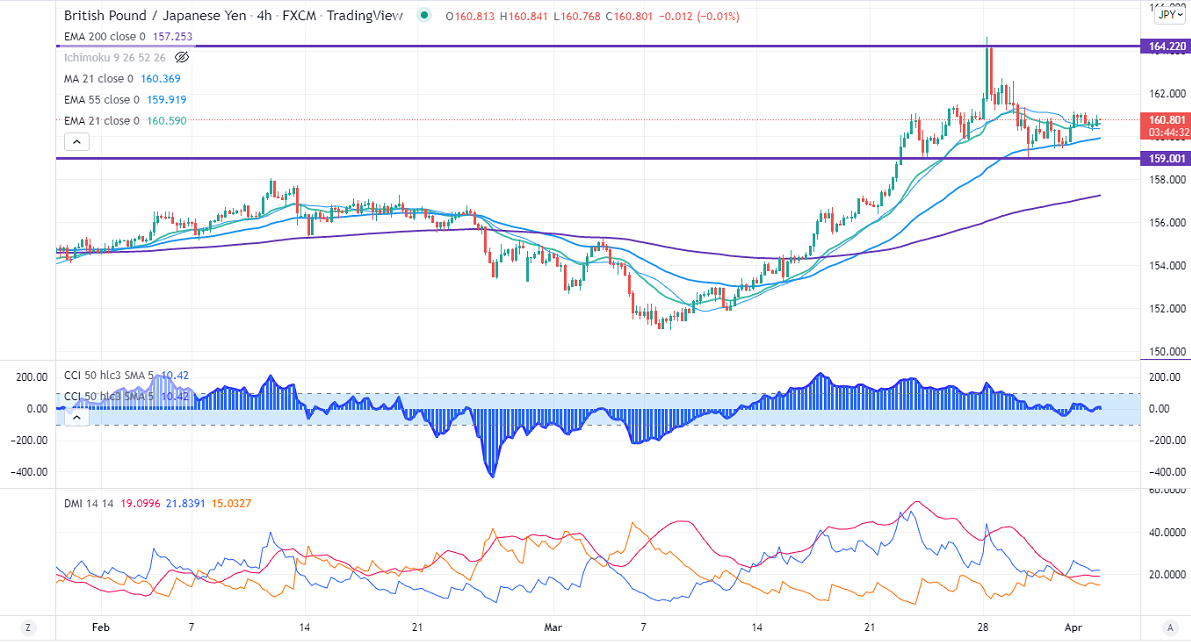Viewport: 1191px width, 643px height.
Task: Click the British Pound / Japanese Yen title
Action: (155, 15)
